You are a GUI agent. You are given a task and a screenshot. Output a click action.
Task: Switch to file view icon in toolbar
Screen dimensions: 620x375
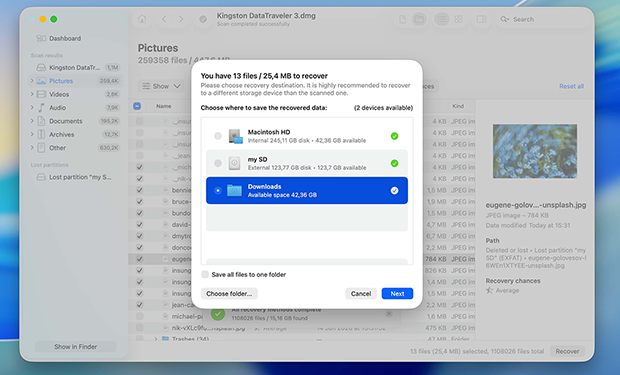click(402, 19)
